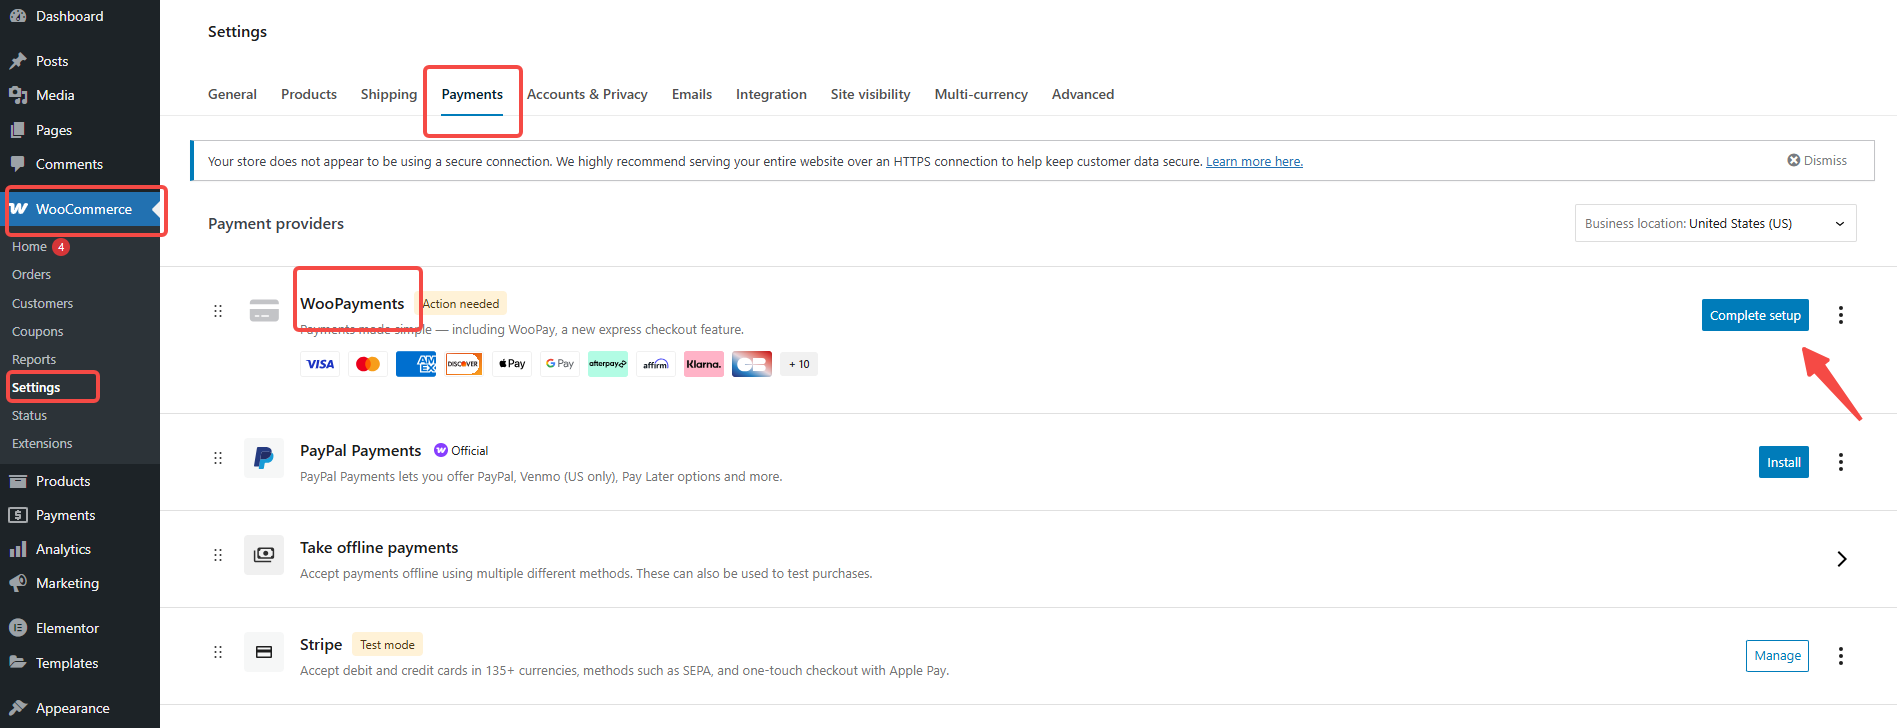Dismiss the HTTPS security notice
The width and height of the screenshot is (1897, 728).
(x=1817, y=161)
